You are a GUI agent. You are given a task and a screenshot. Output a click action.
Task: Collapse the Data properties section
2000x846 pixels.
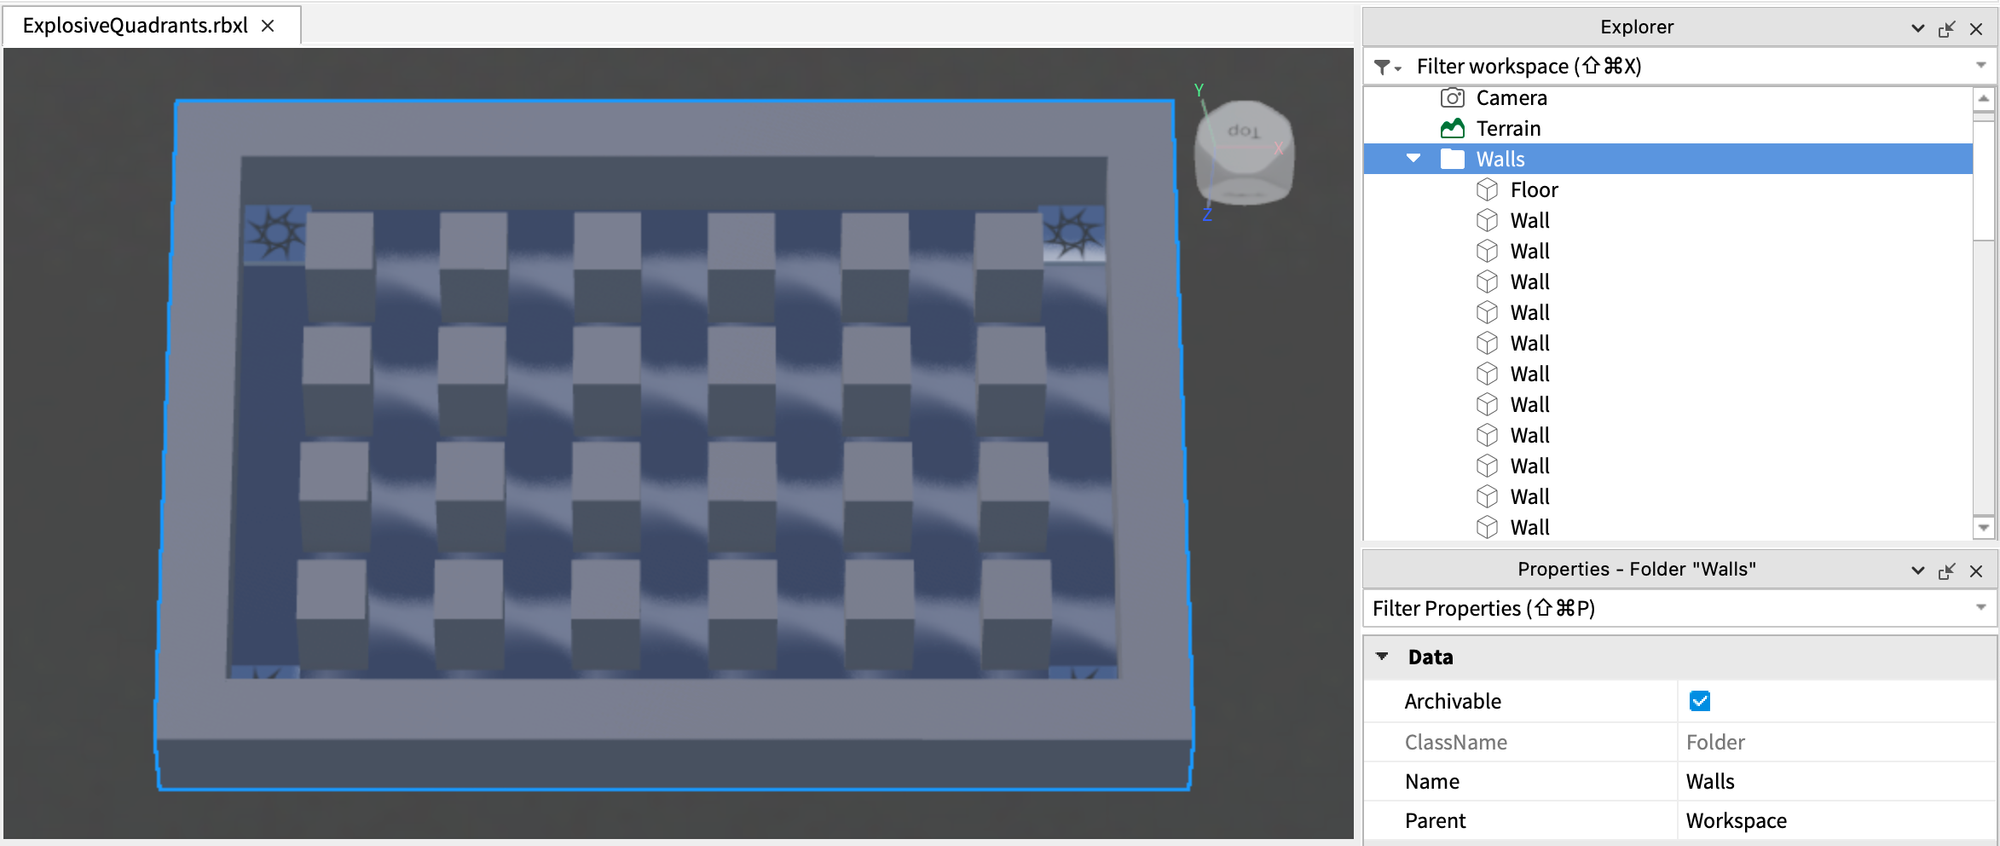pyautogui.click(x=1382, y=657)
